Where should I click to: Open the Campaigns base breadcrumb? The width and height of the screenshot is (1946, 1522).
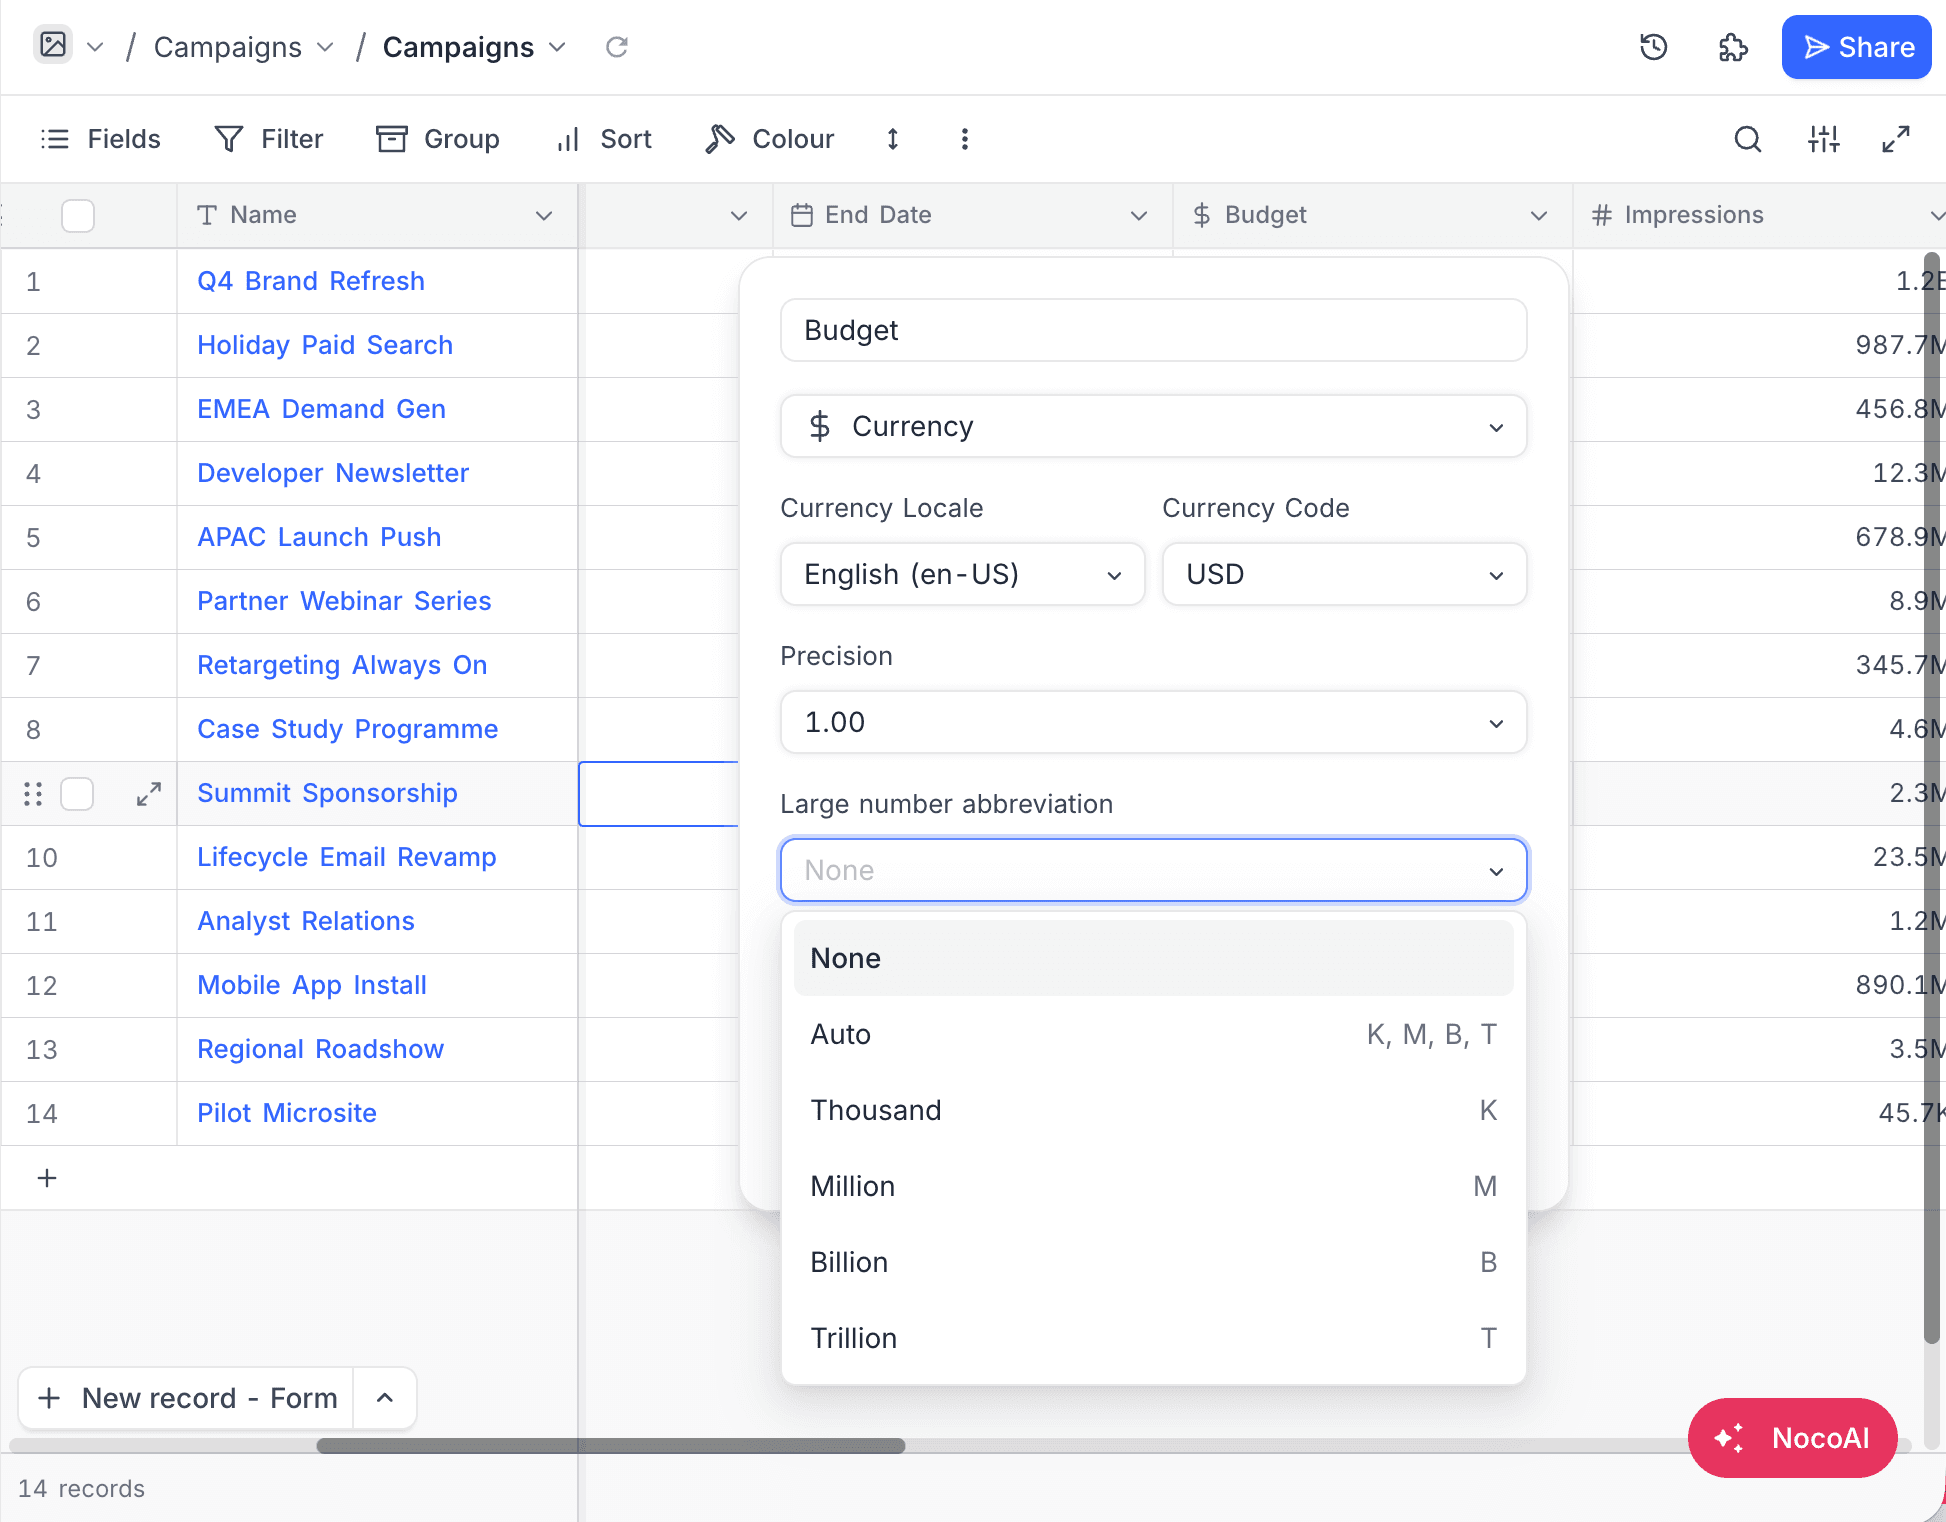click(x=243, y=47)
